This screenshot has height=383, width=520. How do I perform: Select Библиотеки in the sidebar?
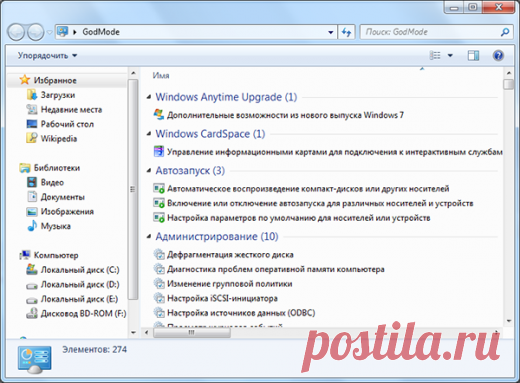[x=57, y=168]
